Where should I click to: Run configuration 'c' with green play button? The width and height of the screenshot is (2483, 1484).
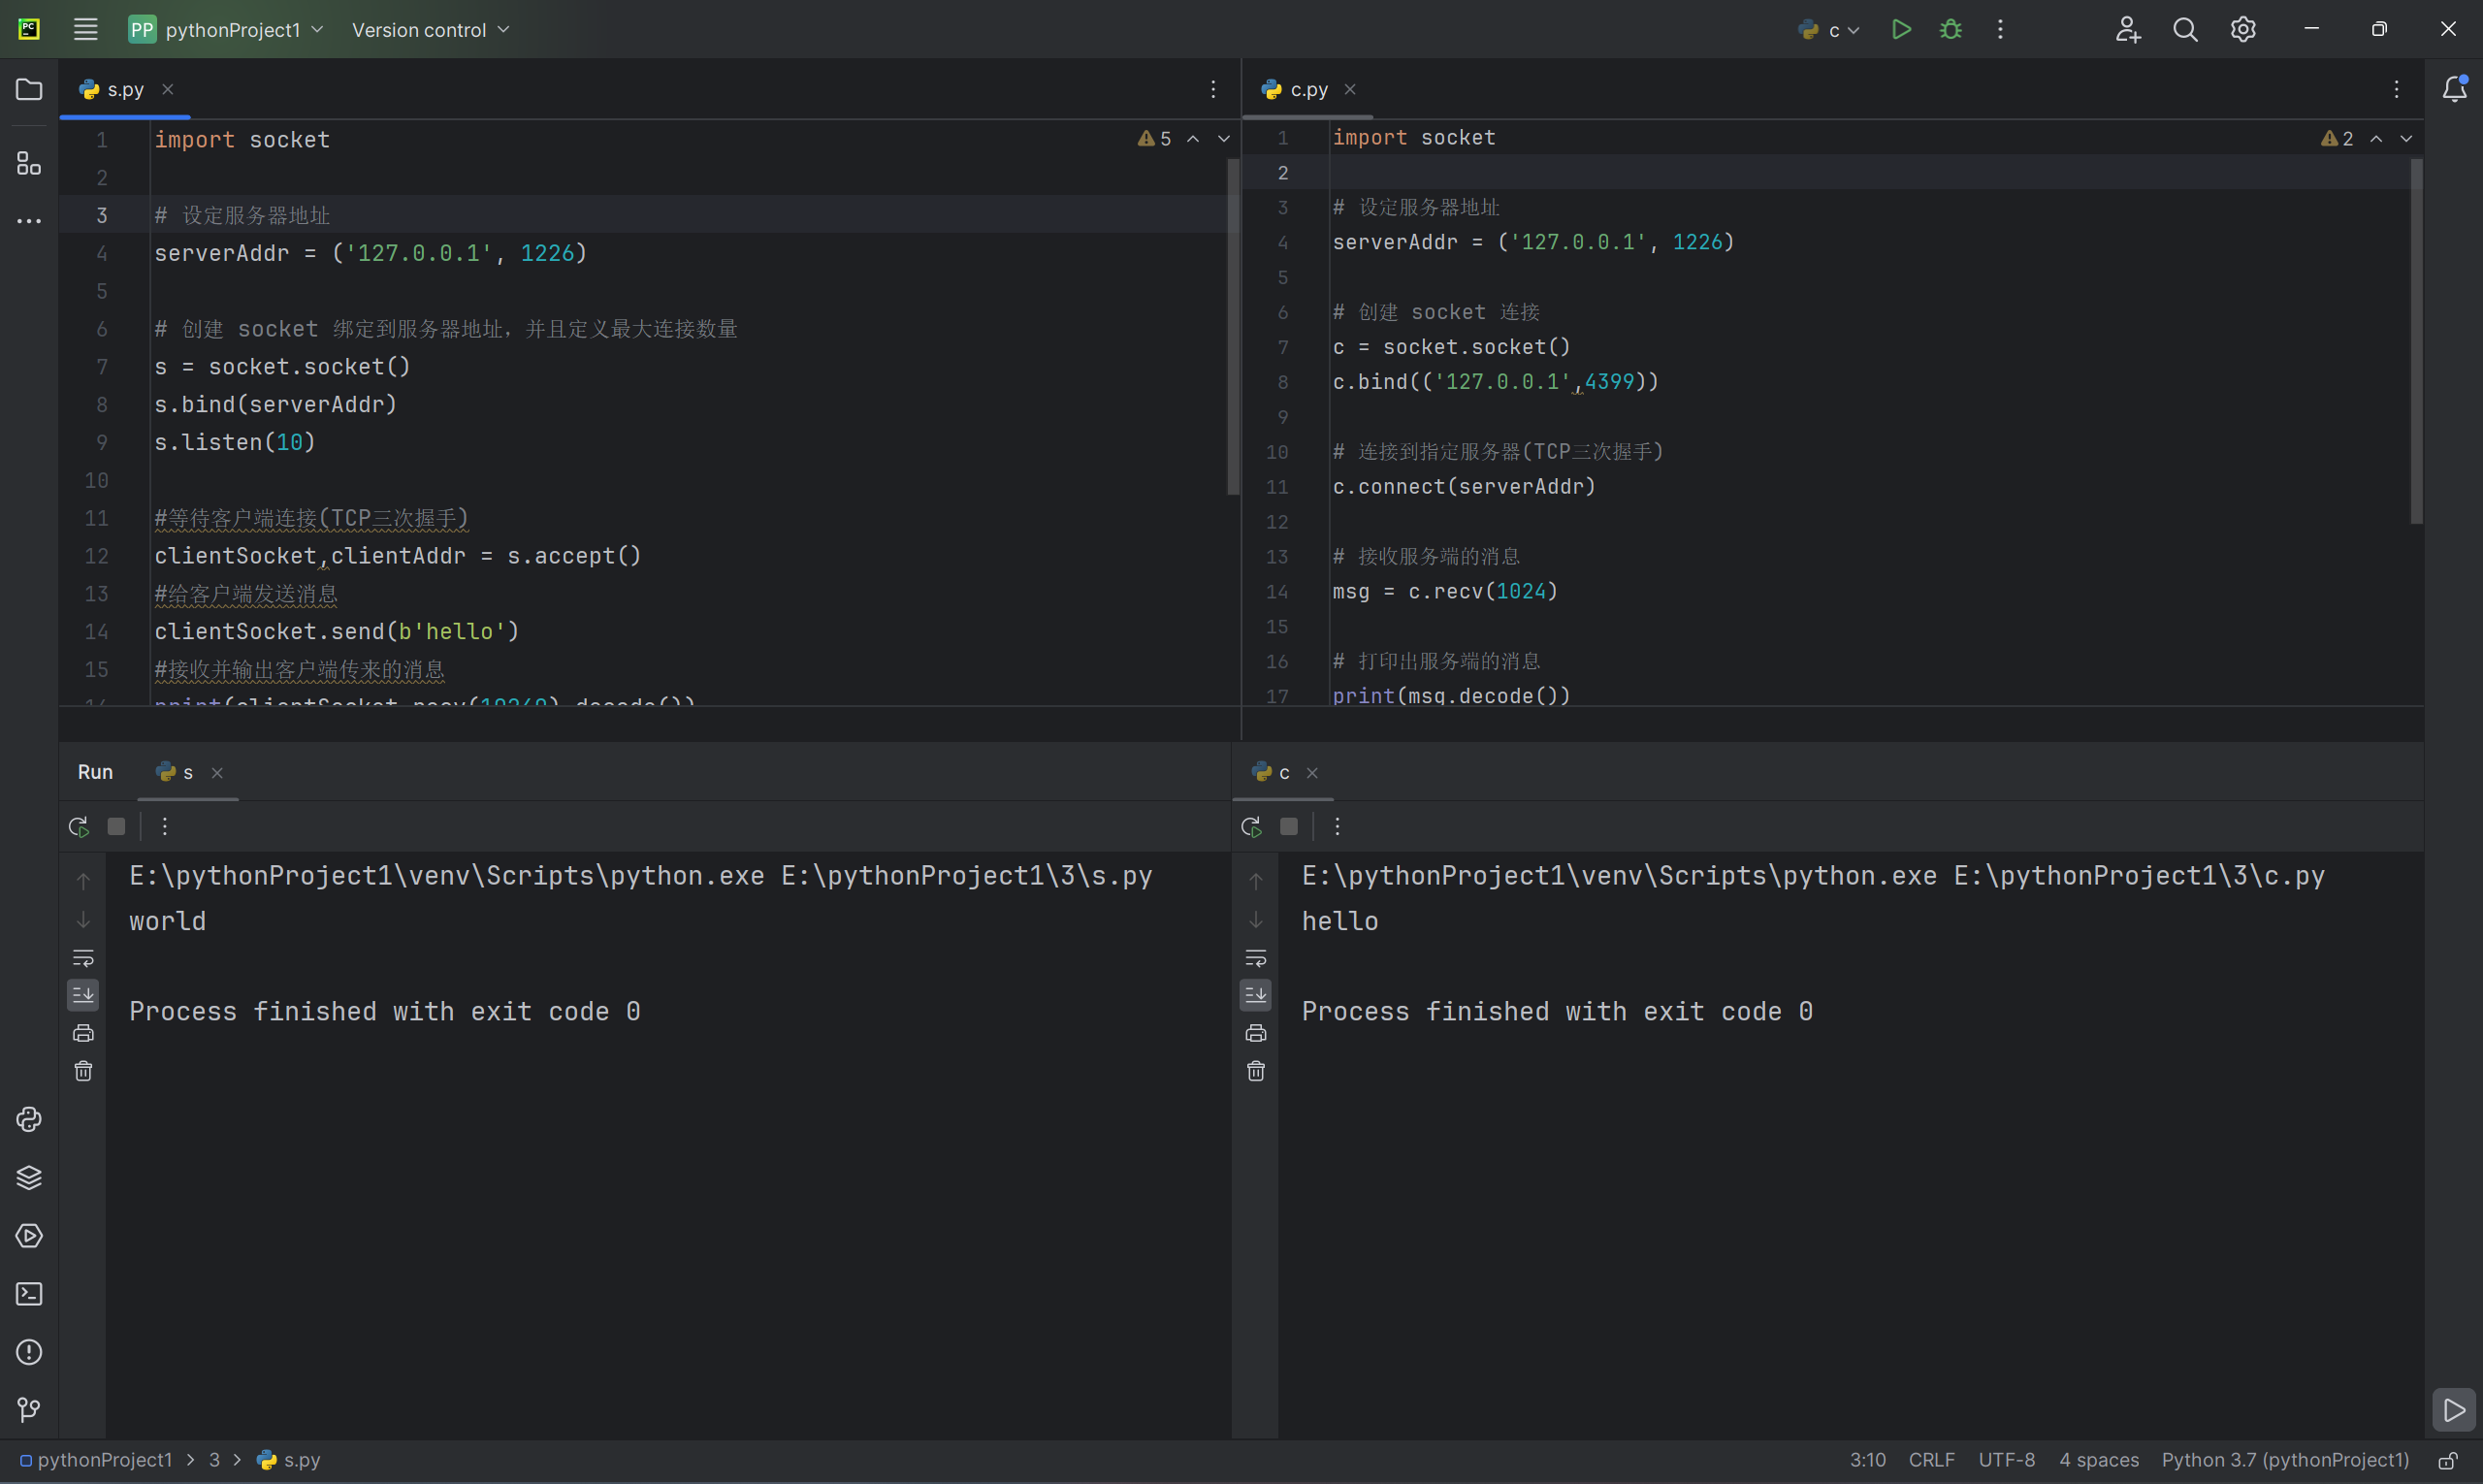point(1901,30)
